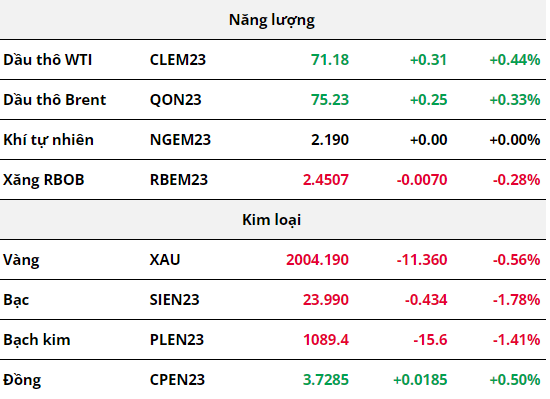Click the Năng lượng section header
Viewport: 550px width, 399px height.
click(x=272, y=20)
